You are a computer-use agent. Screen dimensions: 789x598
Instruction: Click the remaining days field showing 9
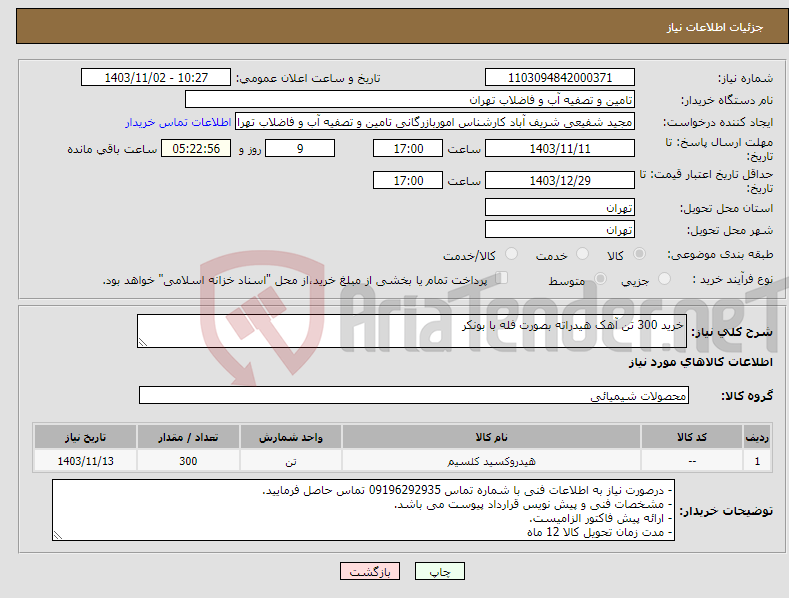[300, 148]
